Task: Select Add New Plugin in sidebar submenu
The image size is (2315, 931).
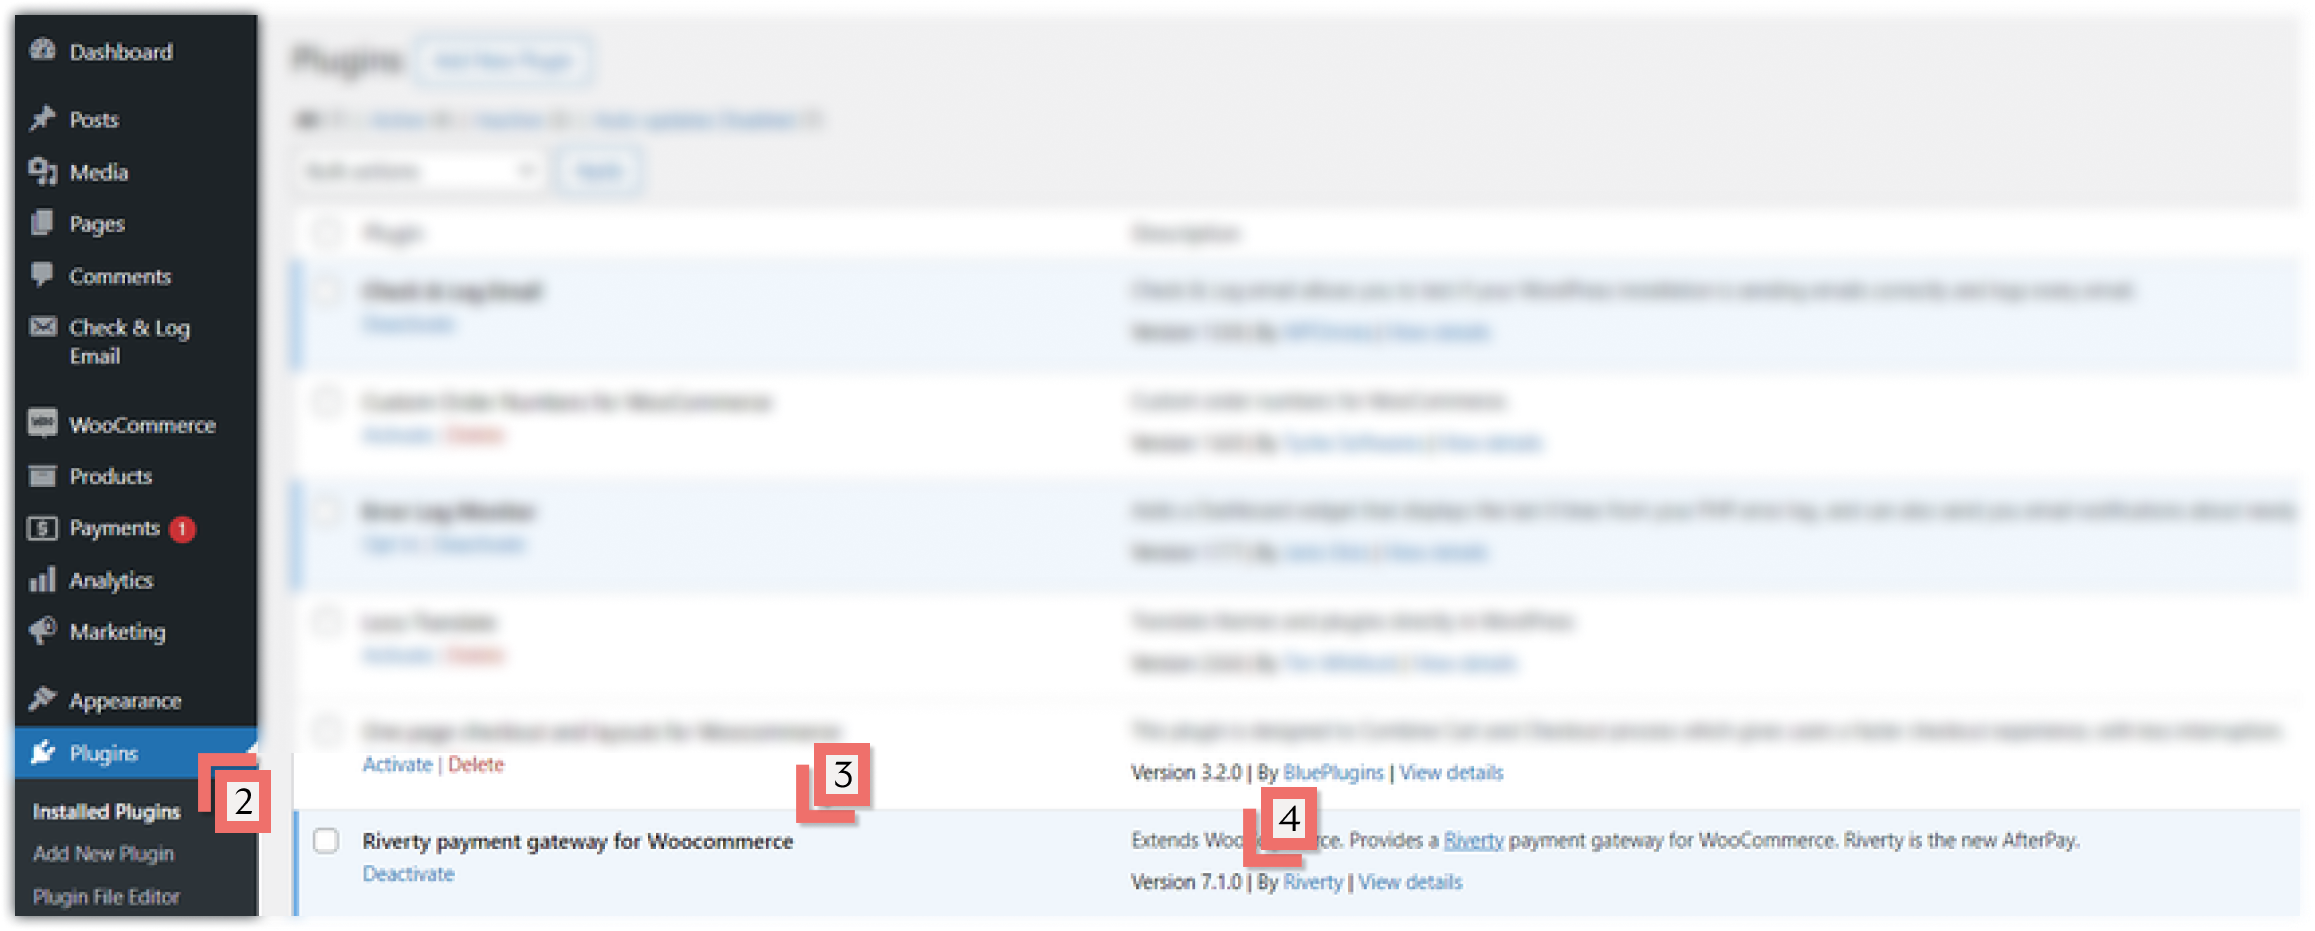Action: coord(103,854)
